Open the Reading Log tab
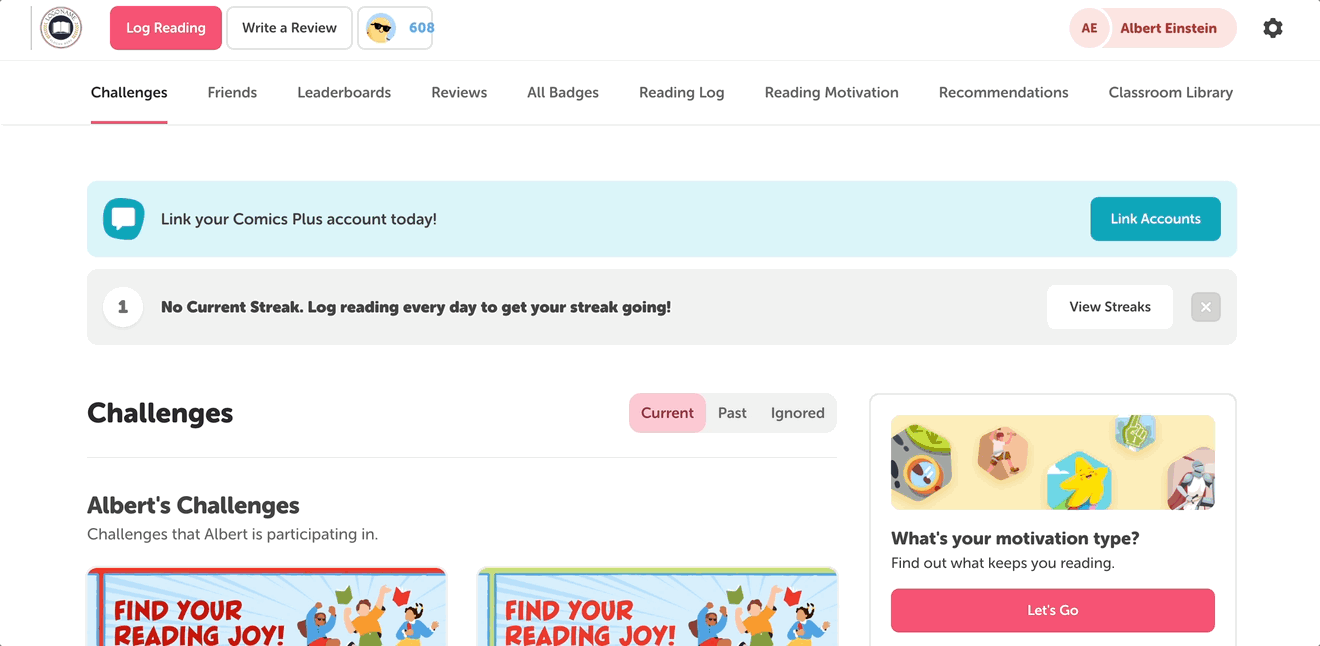 (x=682, y=92)
